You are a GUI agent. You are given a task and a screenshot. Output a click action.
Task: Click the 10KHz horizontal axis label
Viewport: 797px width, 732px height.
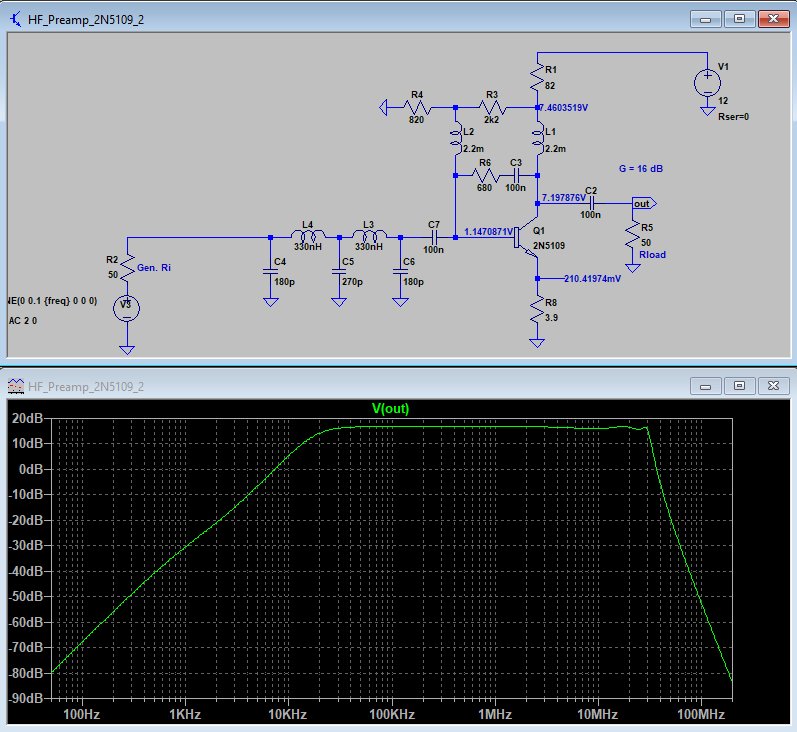click(287, 714)
